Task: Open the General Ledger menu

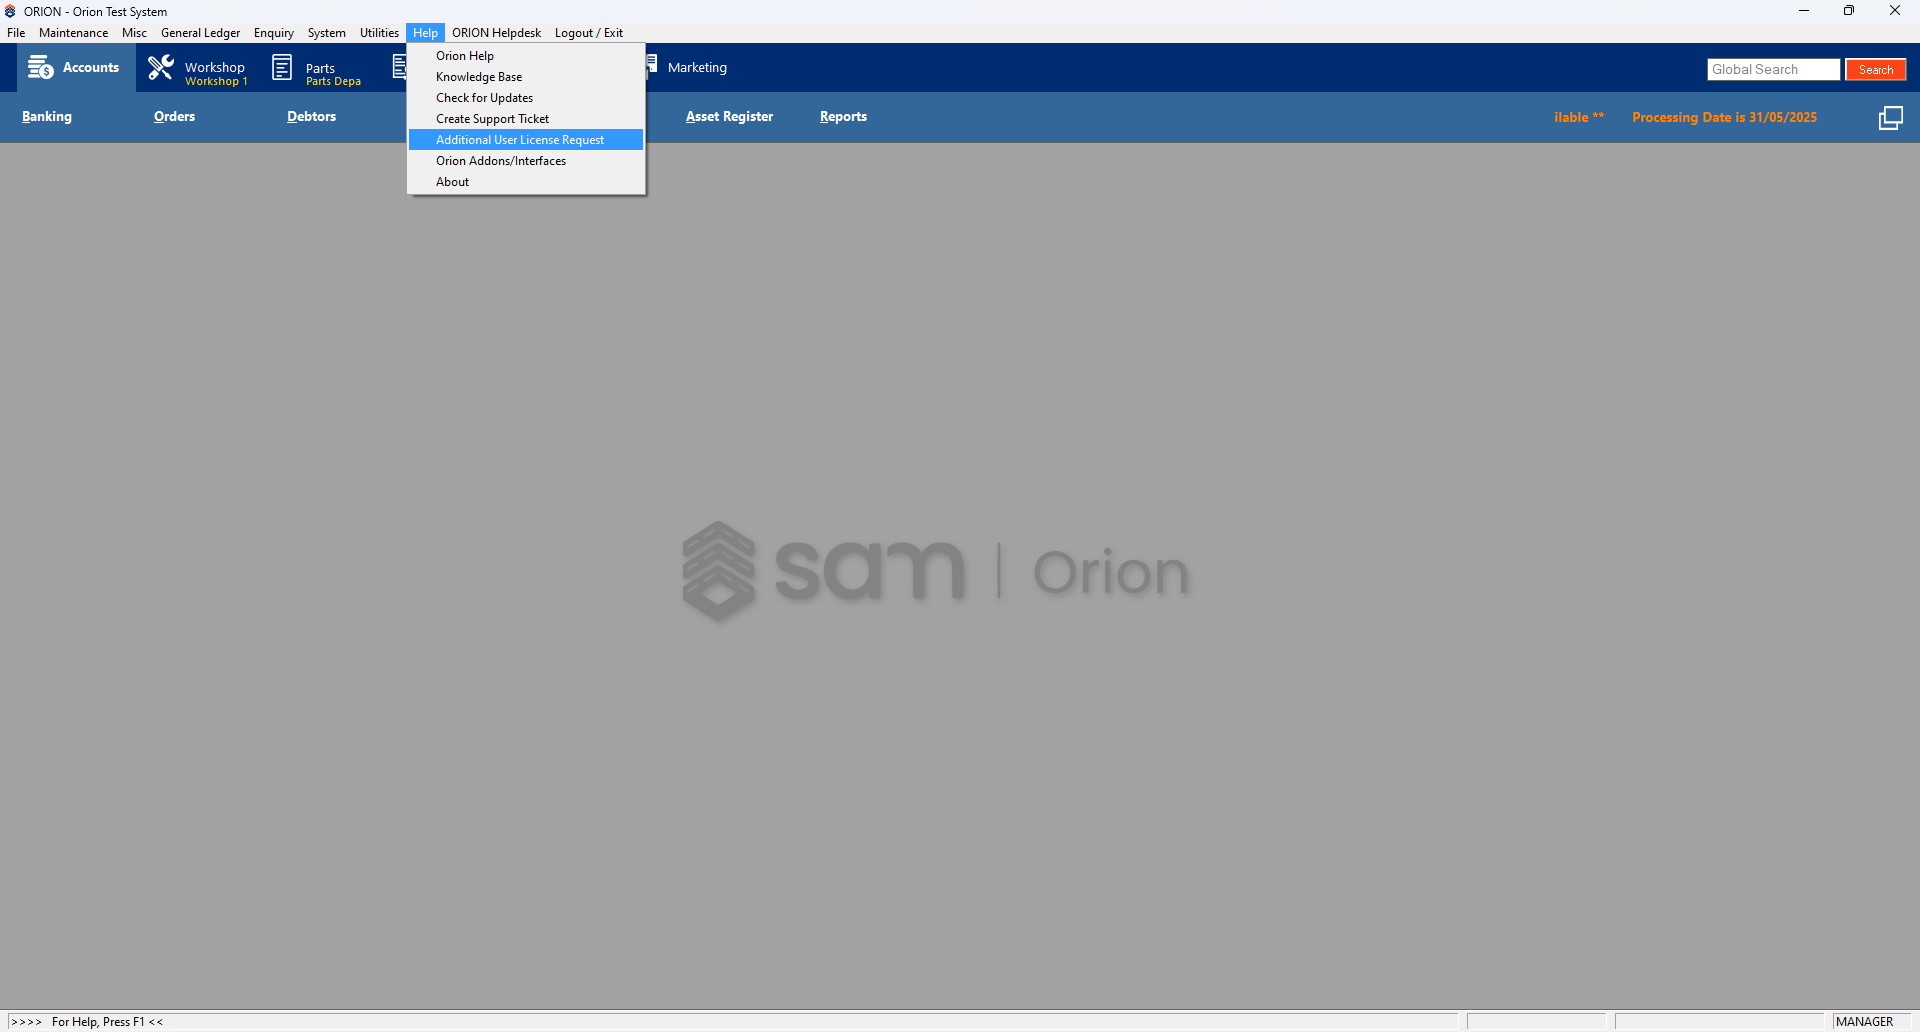Action: pos(200,32)
